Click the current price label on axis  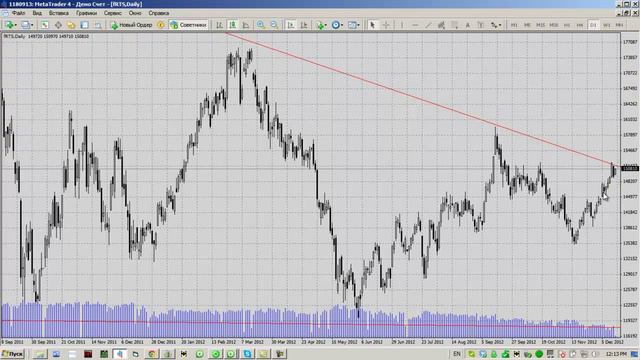629,168
